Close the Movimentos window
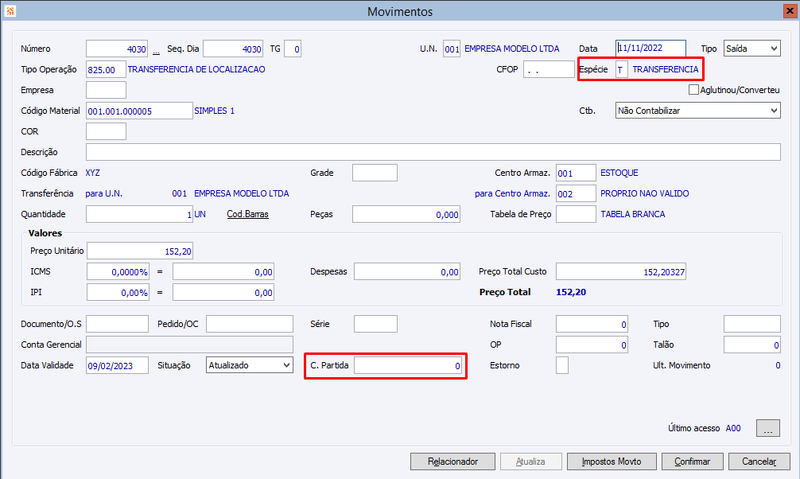The image size is (800, 479). click(789, 11)
